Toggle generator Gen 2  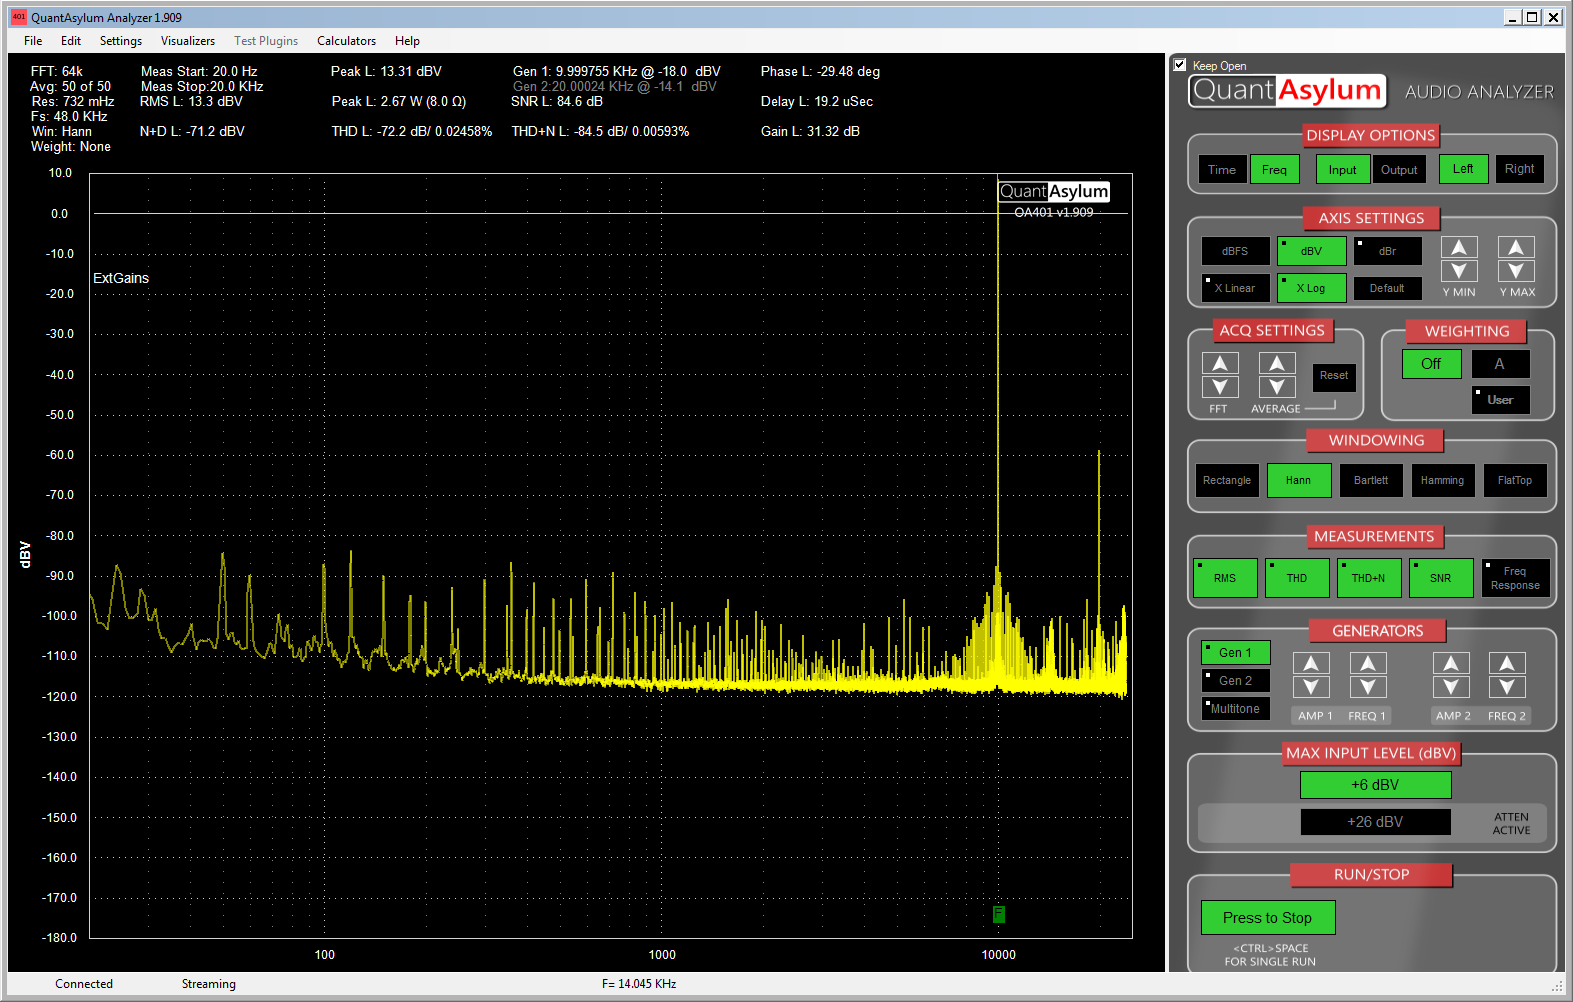[1236, 681]
